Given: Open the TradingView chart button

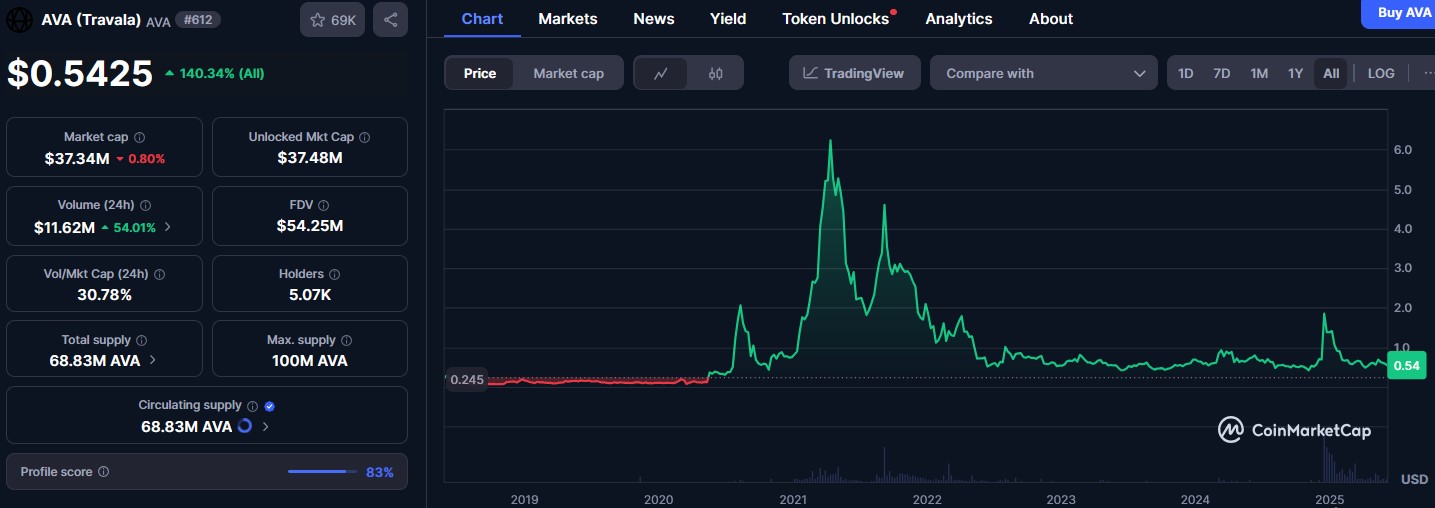Looking at the screenshot, I should (x=854, y=73).
